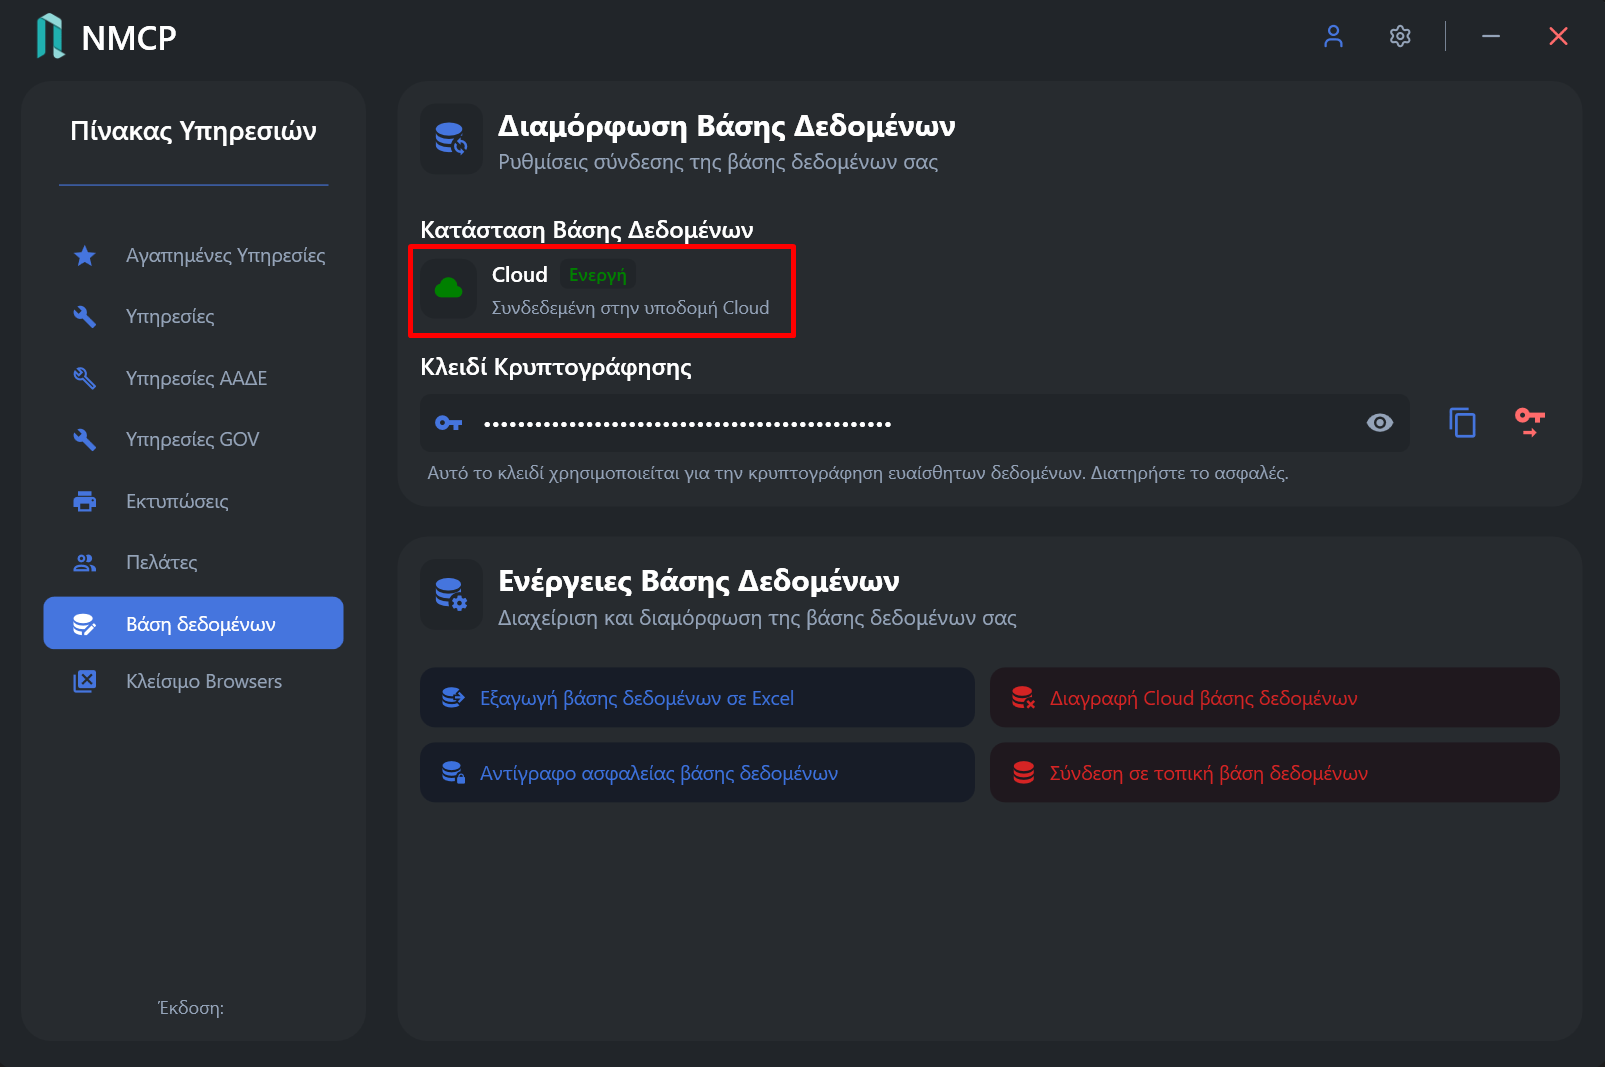Reveal encryption key with eye icon
This screenshot has width=1605, height=1067.
coord(1380,423)
